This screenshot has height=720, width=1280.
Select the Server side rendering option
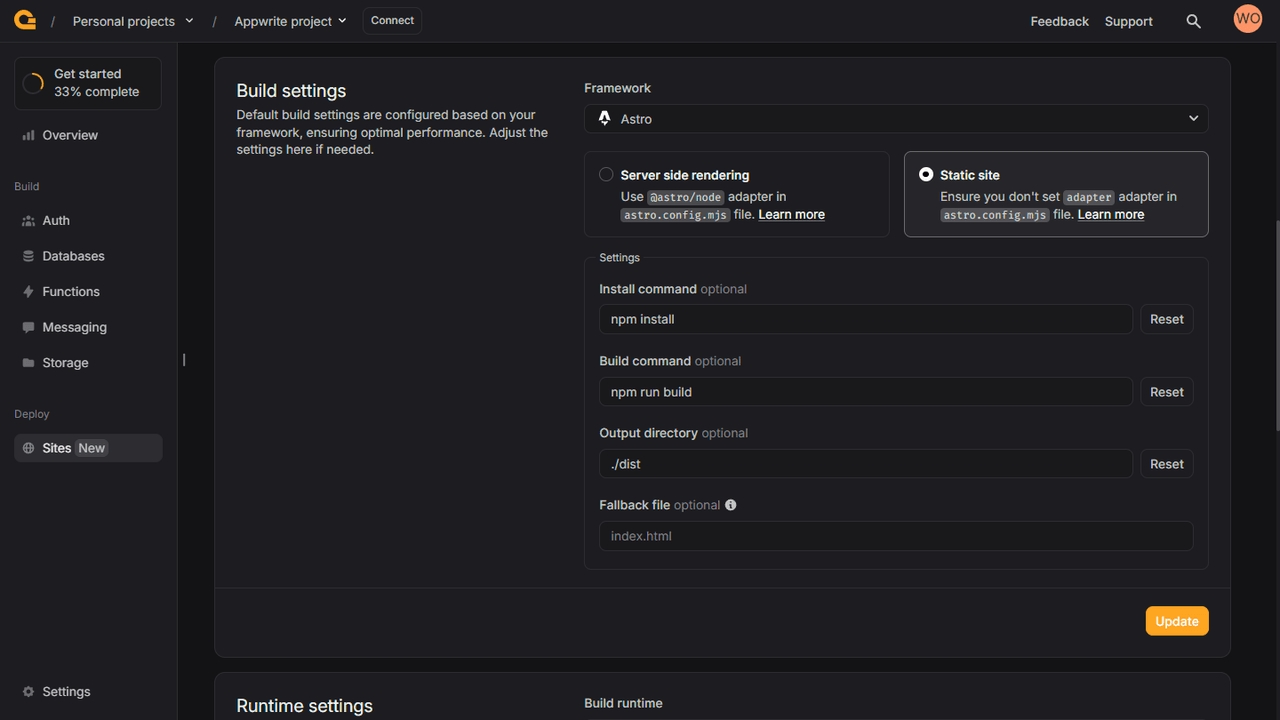pyautogui.click(x=606, y=175)
